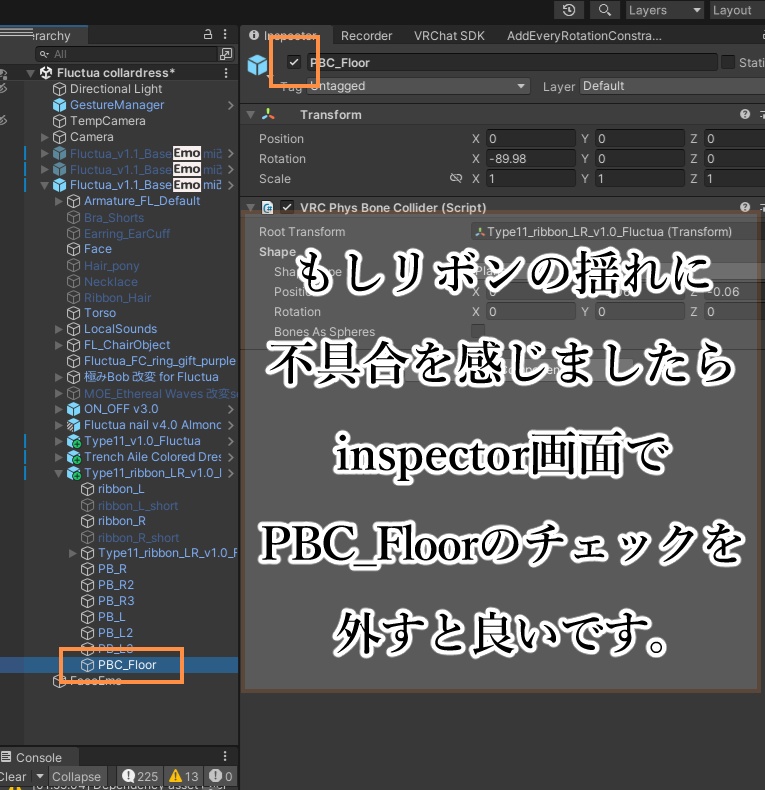Click VRC Phys Bone Collider script icon
Screen dimensions: 765x790
268,208
